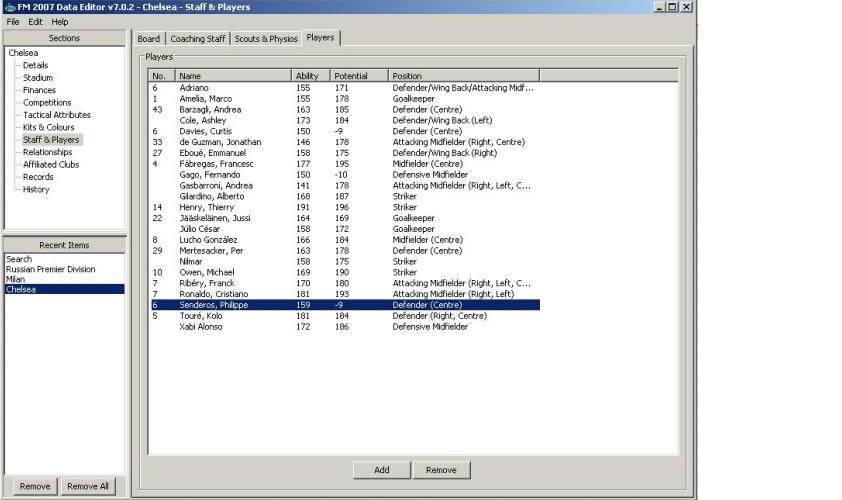Select Milan in Recent Items list

tap(16, 279)
